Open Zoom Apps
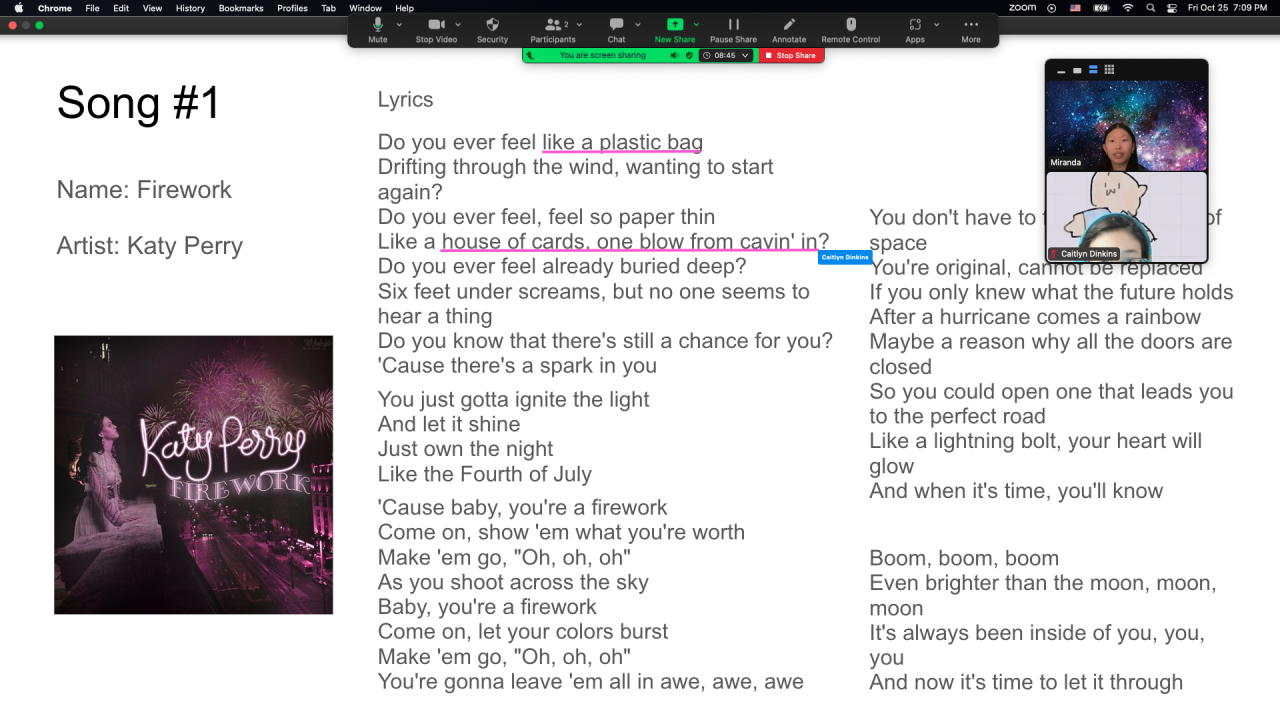Viewport: 1280px width, 720px height. click(x=915, y=29)
